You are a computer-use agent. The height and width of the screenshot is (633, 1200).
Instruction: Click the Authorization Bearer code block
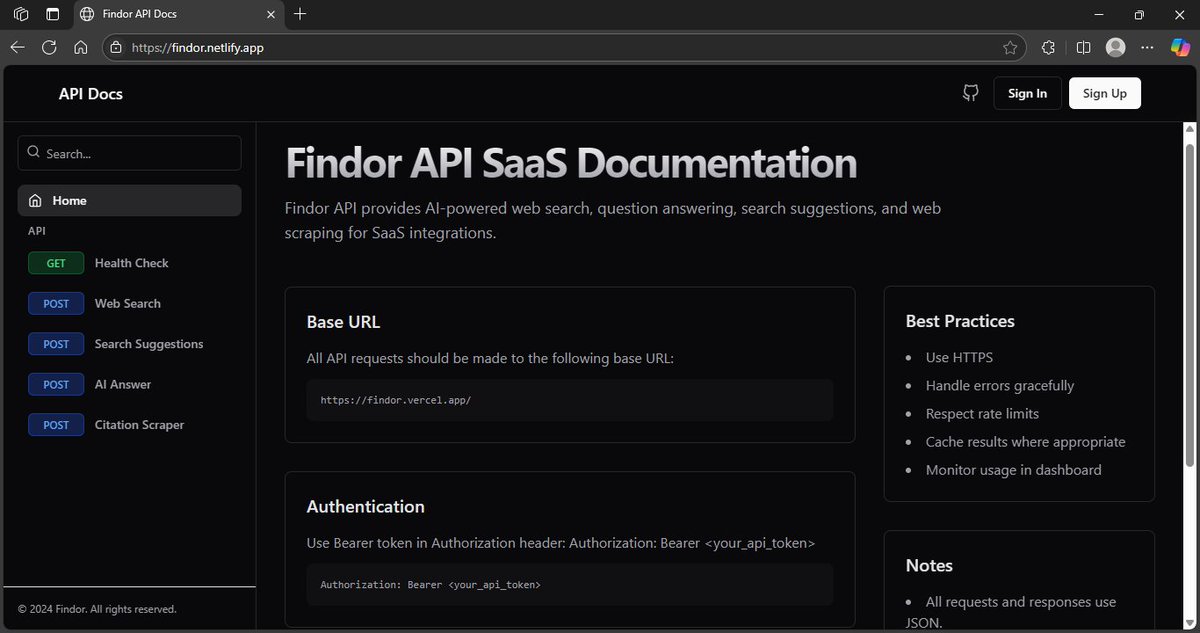pos(570,584)
